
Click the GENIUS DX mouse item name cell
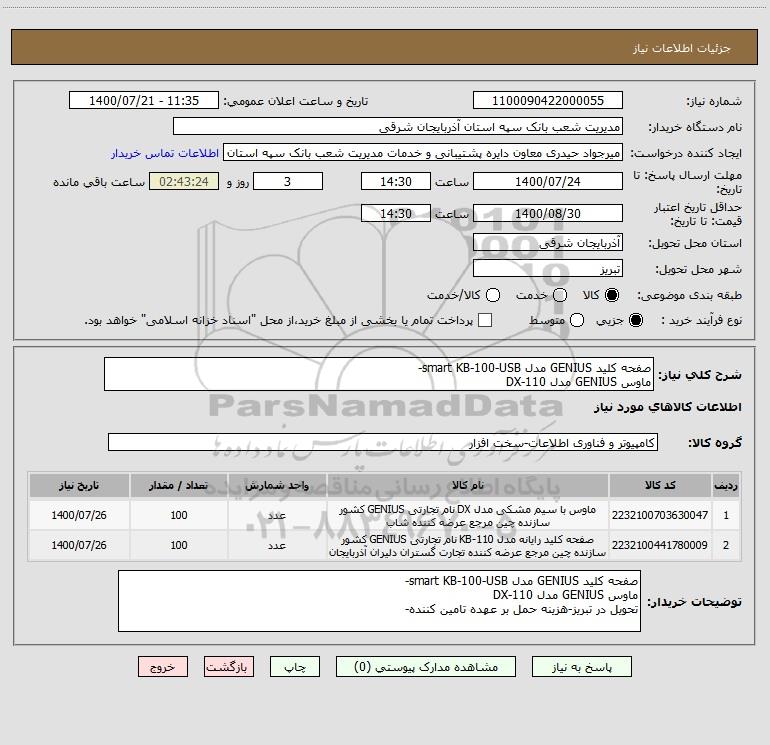tap(468, 515)
